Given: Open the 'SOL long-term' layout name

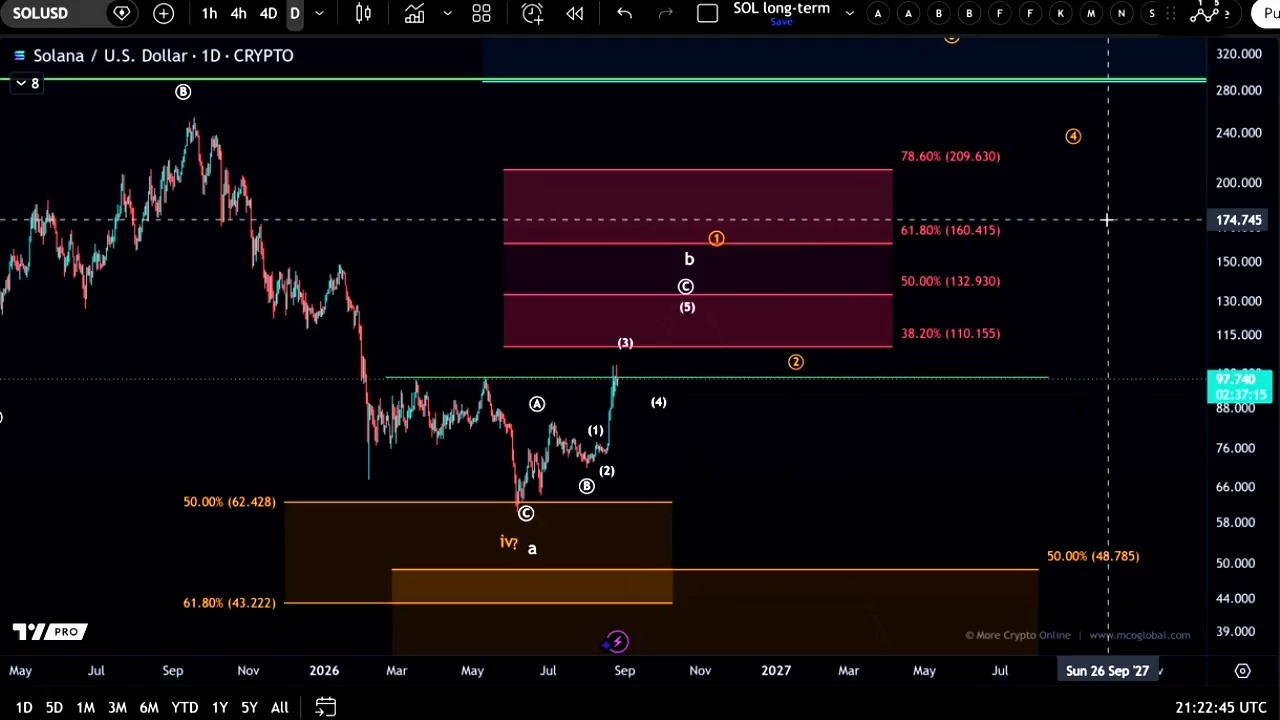Looking at the screenshot, I should tap(781, 8).
